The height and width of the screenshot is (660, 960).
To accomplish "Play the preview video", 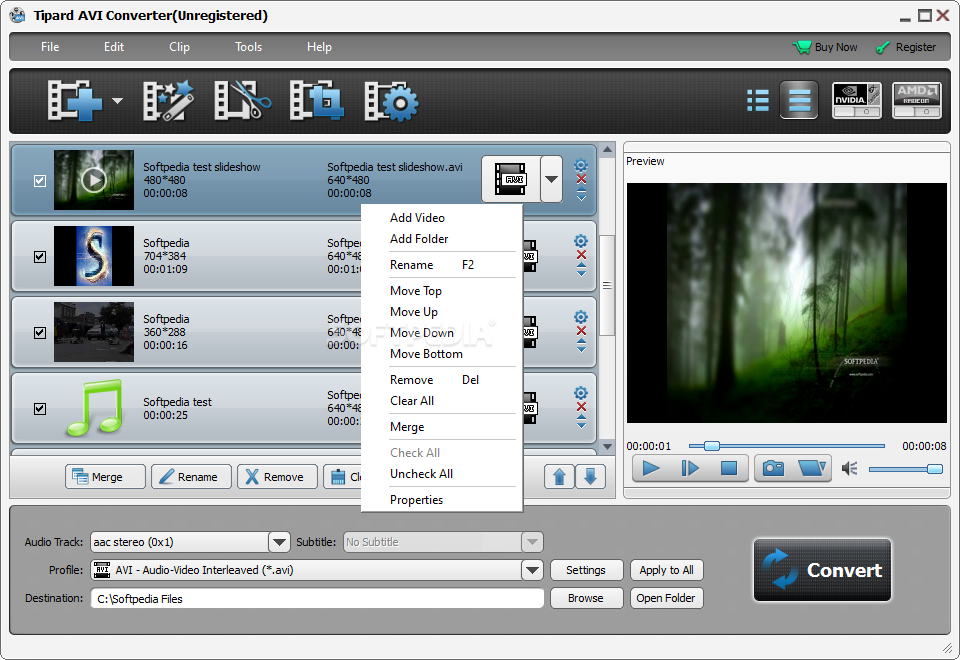I will click(651, 468).
